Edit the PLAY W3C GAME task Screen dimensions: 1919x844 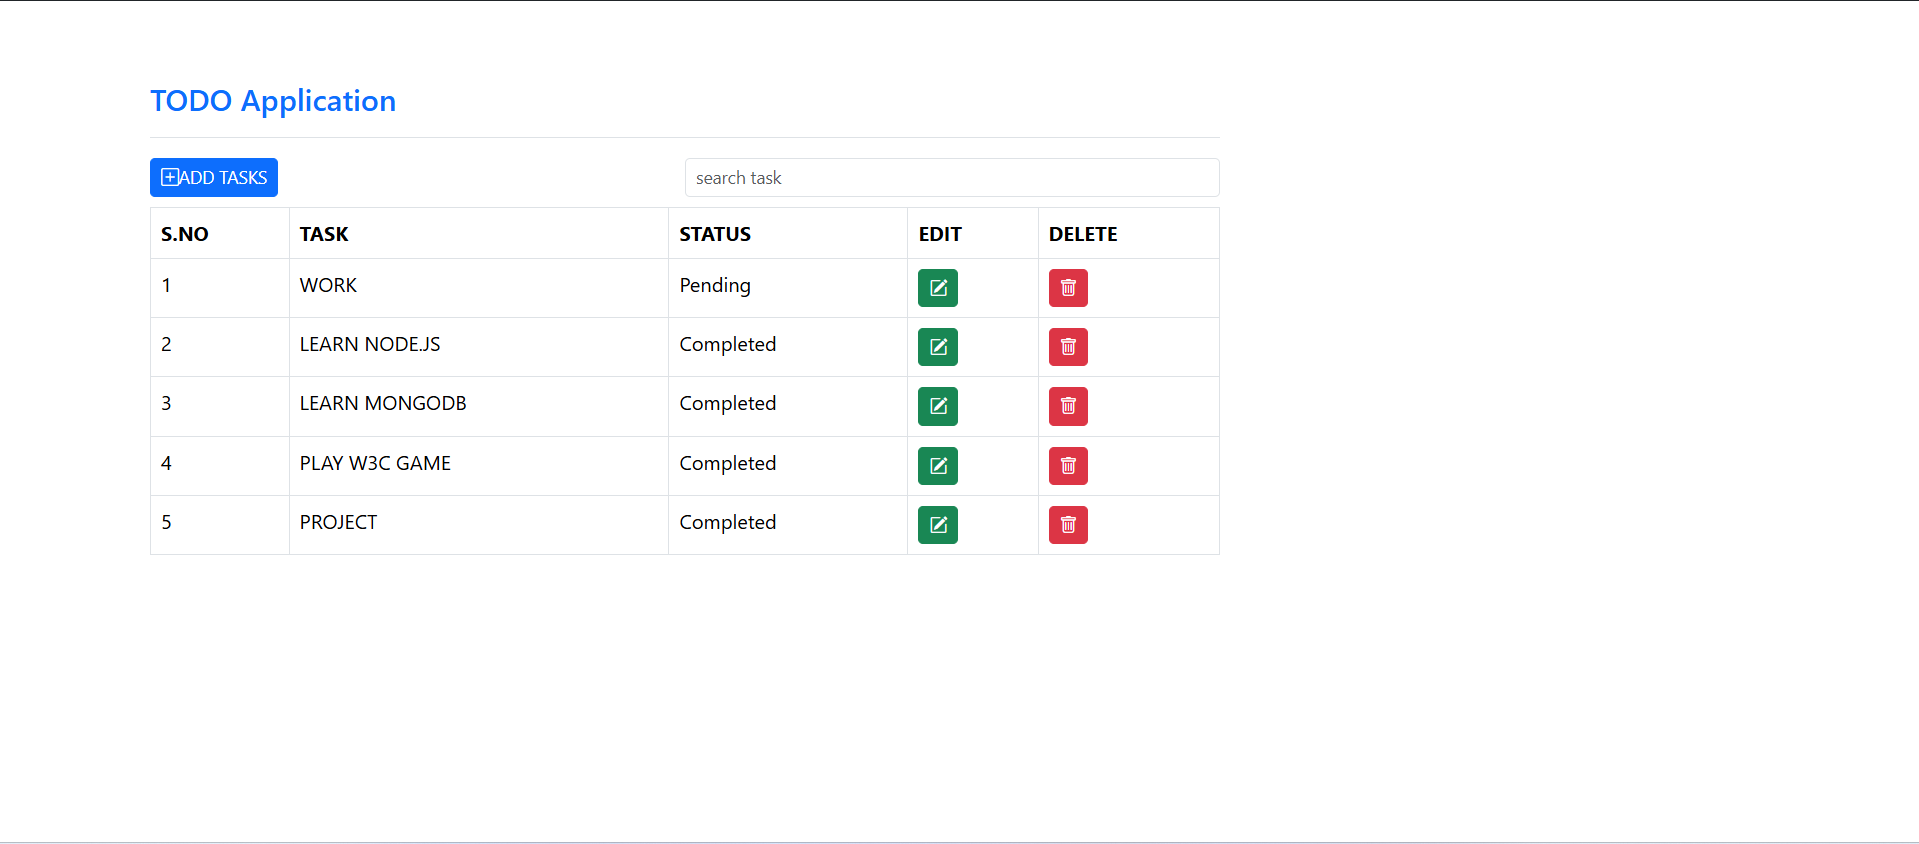pyautogui.click(x=938, y=466)
